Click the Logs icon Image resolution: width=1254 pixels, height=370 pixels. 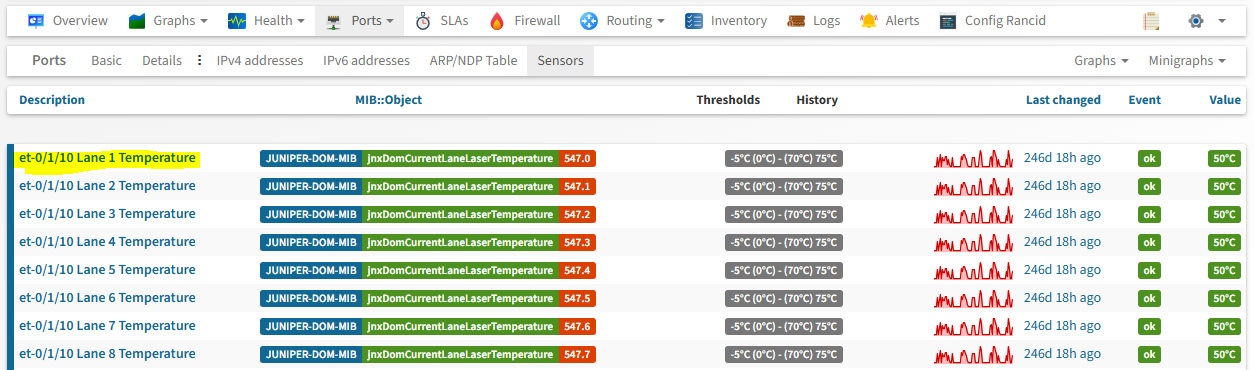[796, 20]
